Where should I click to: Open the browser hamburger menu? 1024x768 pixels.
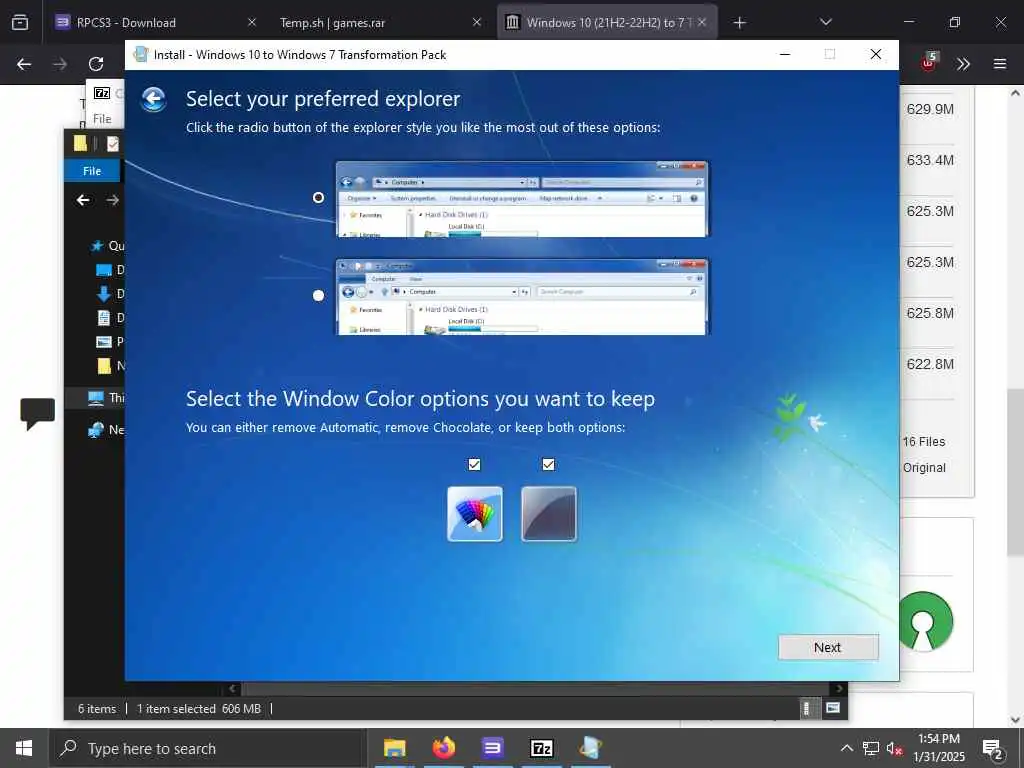point(1000,64)
